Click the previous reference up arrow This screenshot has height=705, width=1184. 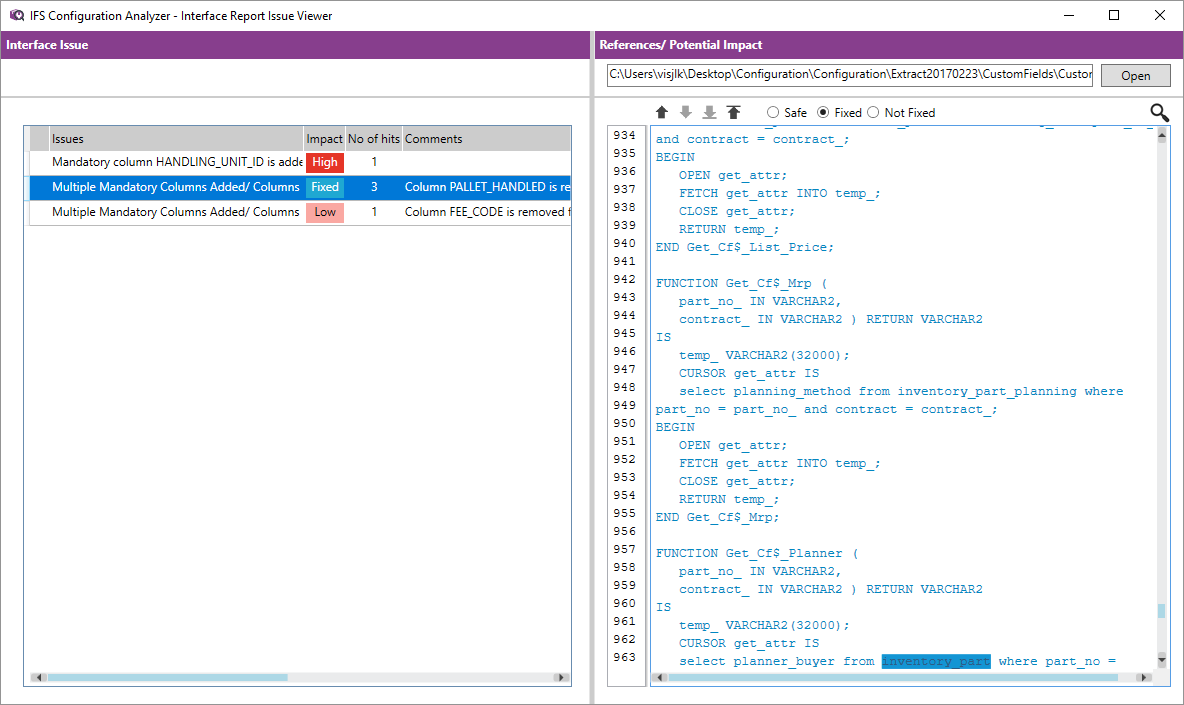coord(662,113)
